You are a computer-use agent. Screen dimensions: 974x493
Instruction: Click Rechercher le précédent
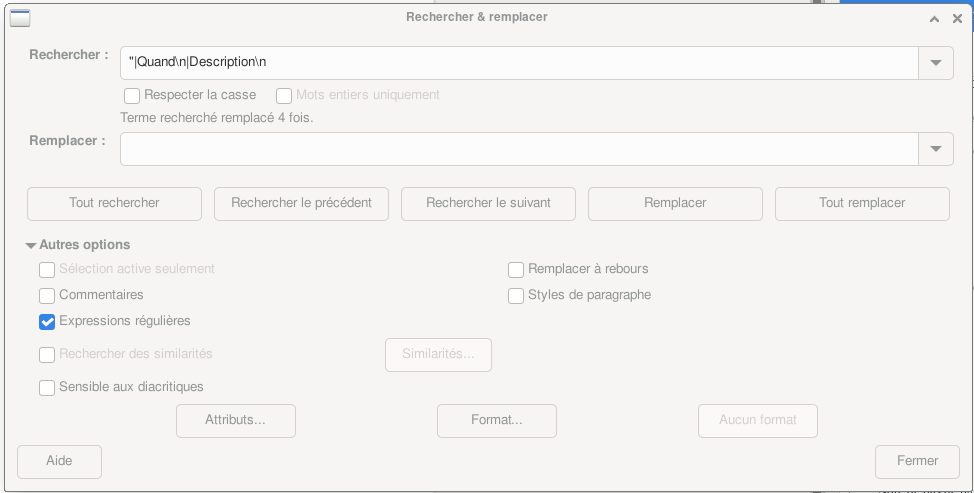coord(301,204)
